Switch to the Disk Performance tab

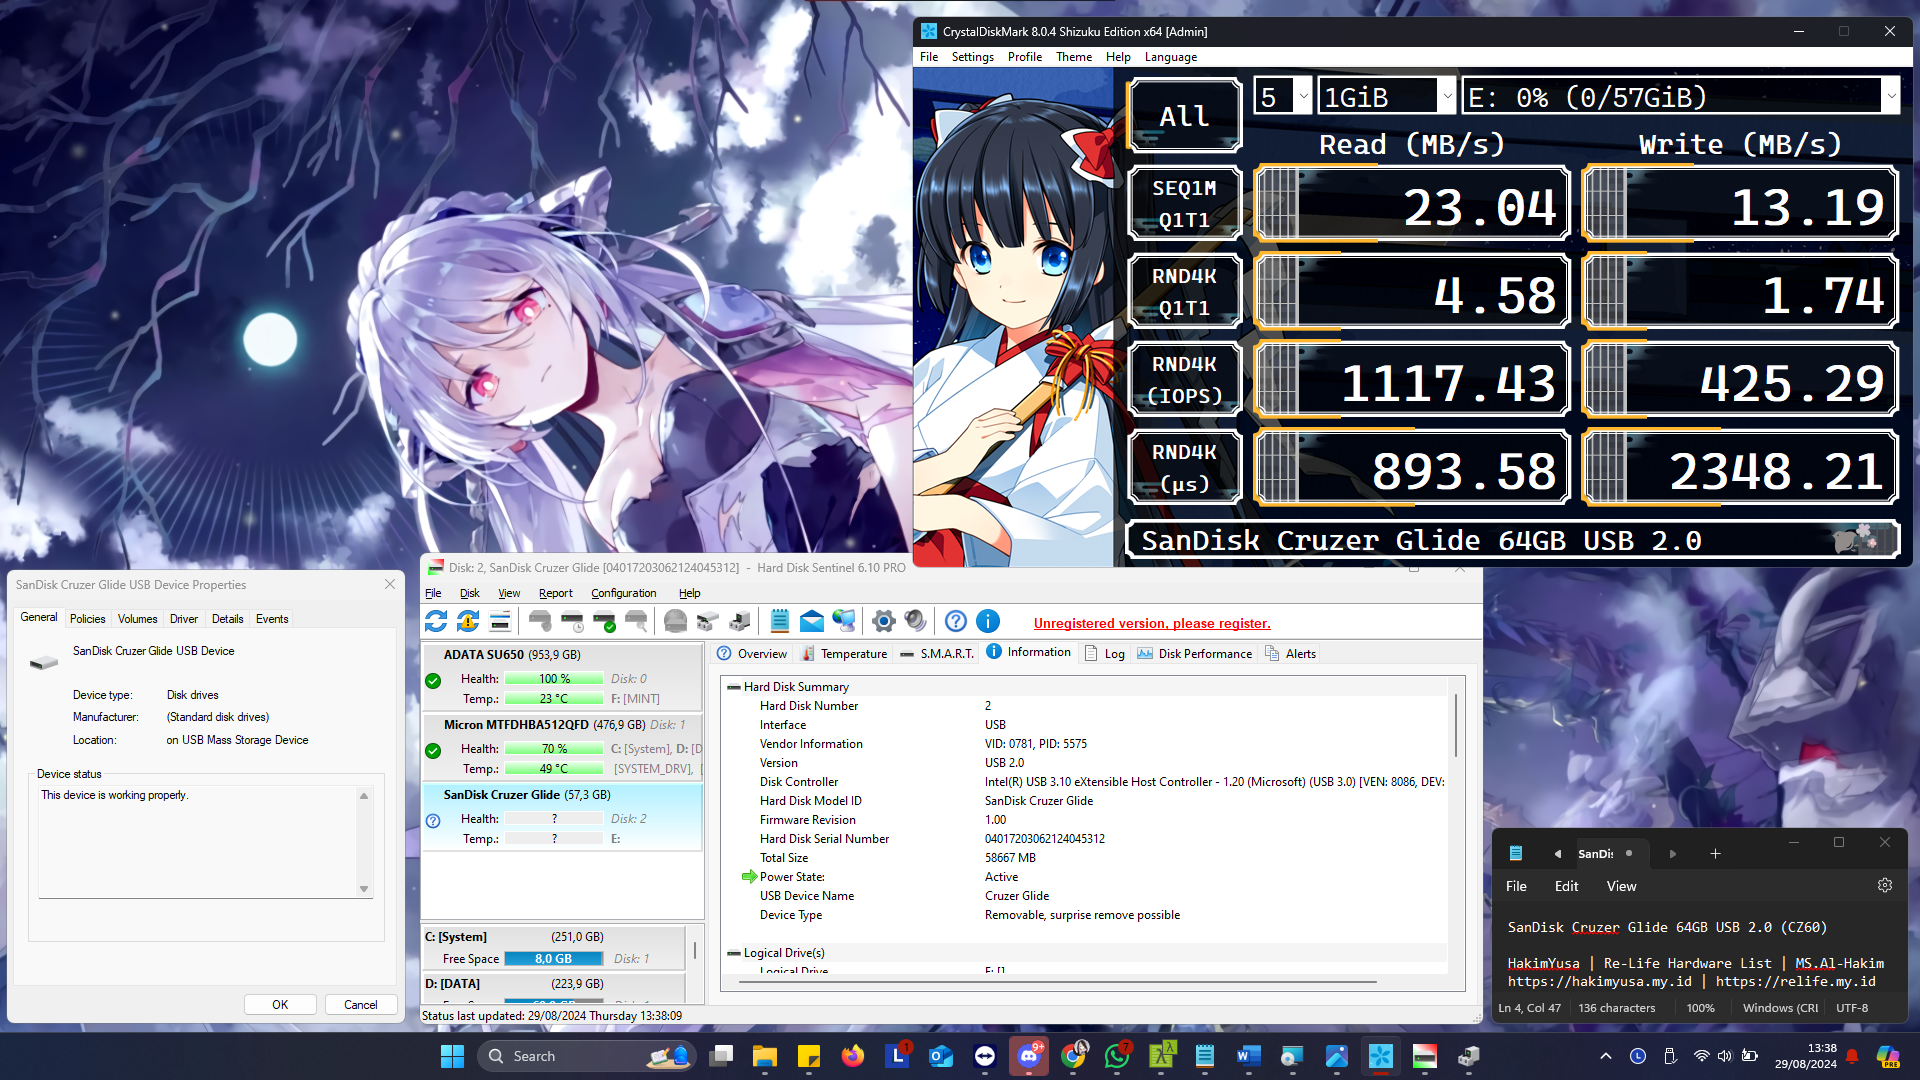1194,654
